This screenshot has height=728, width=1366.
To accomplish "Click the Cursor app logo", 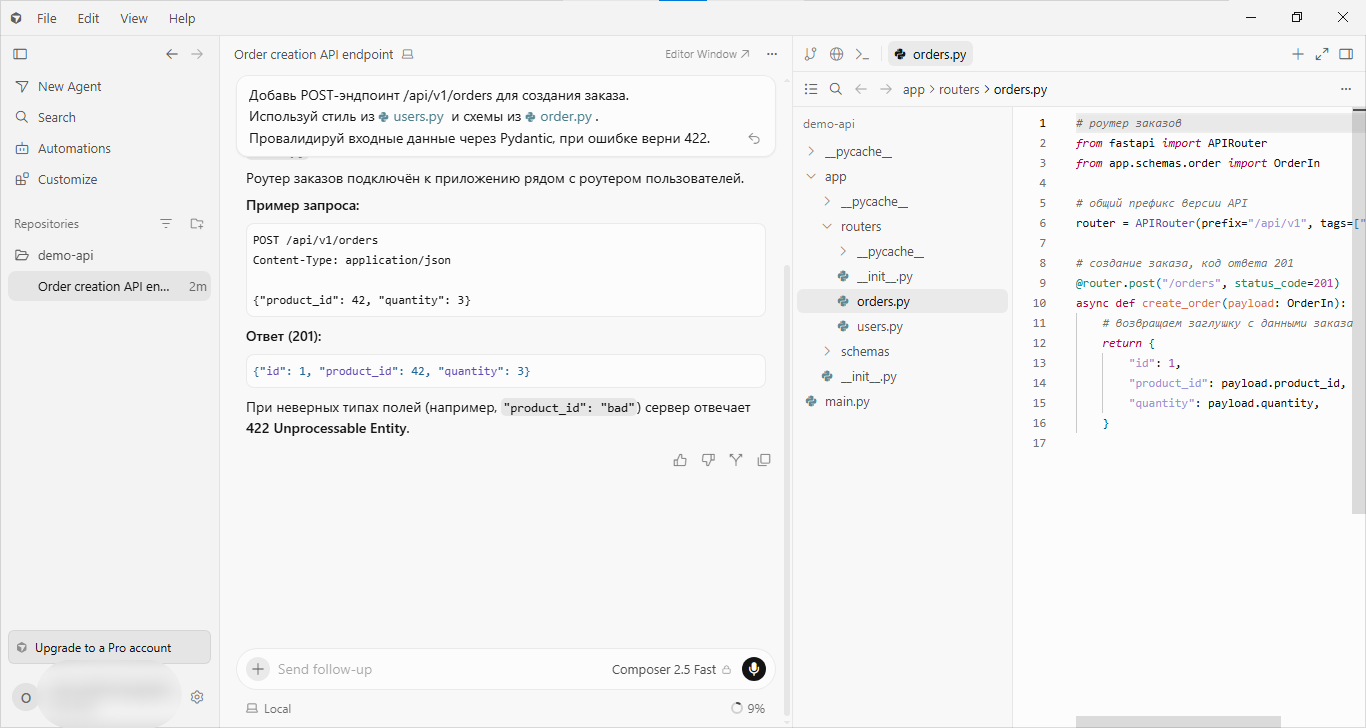I will pos(16,18).
